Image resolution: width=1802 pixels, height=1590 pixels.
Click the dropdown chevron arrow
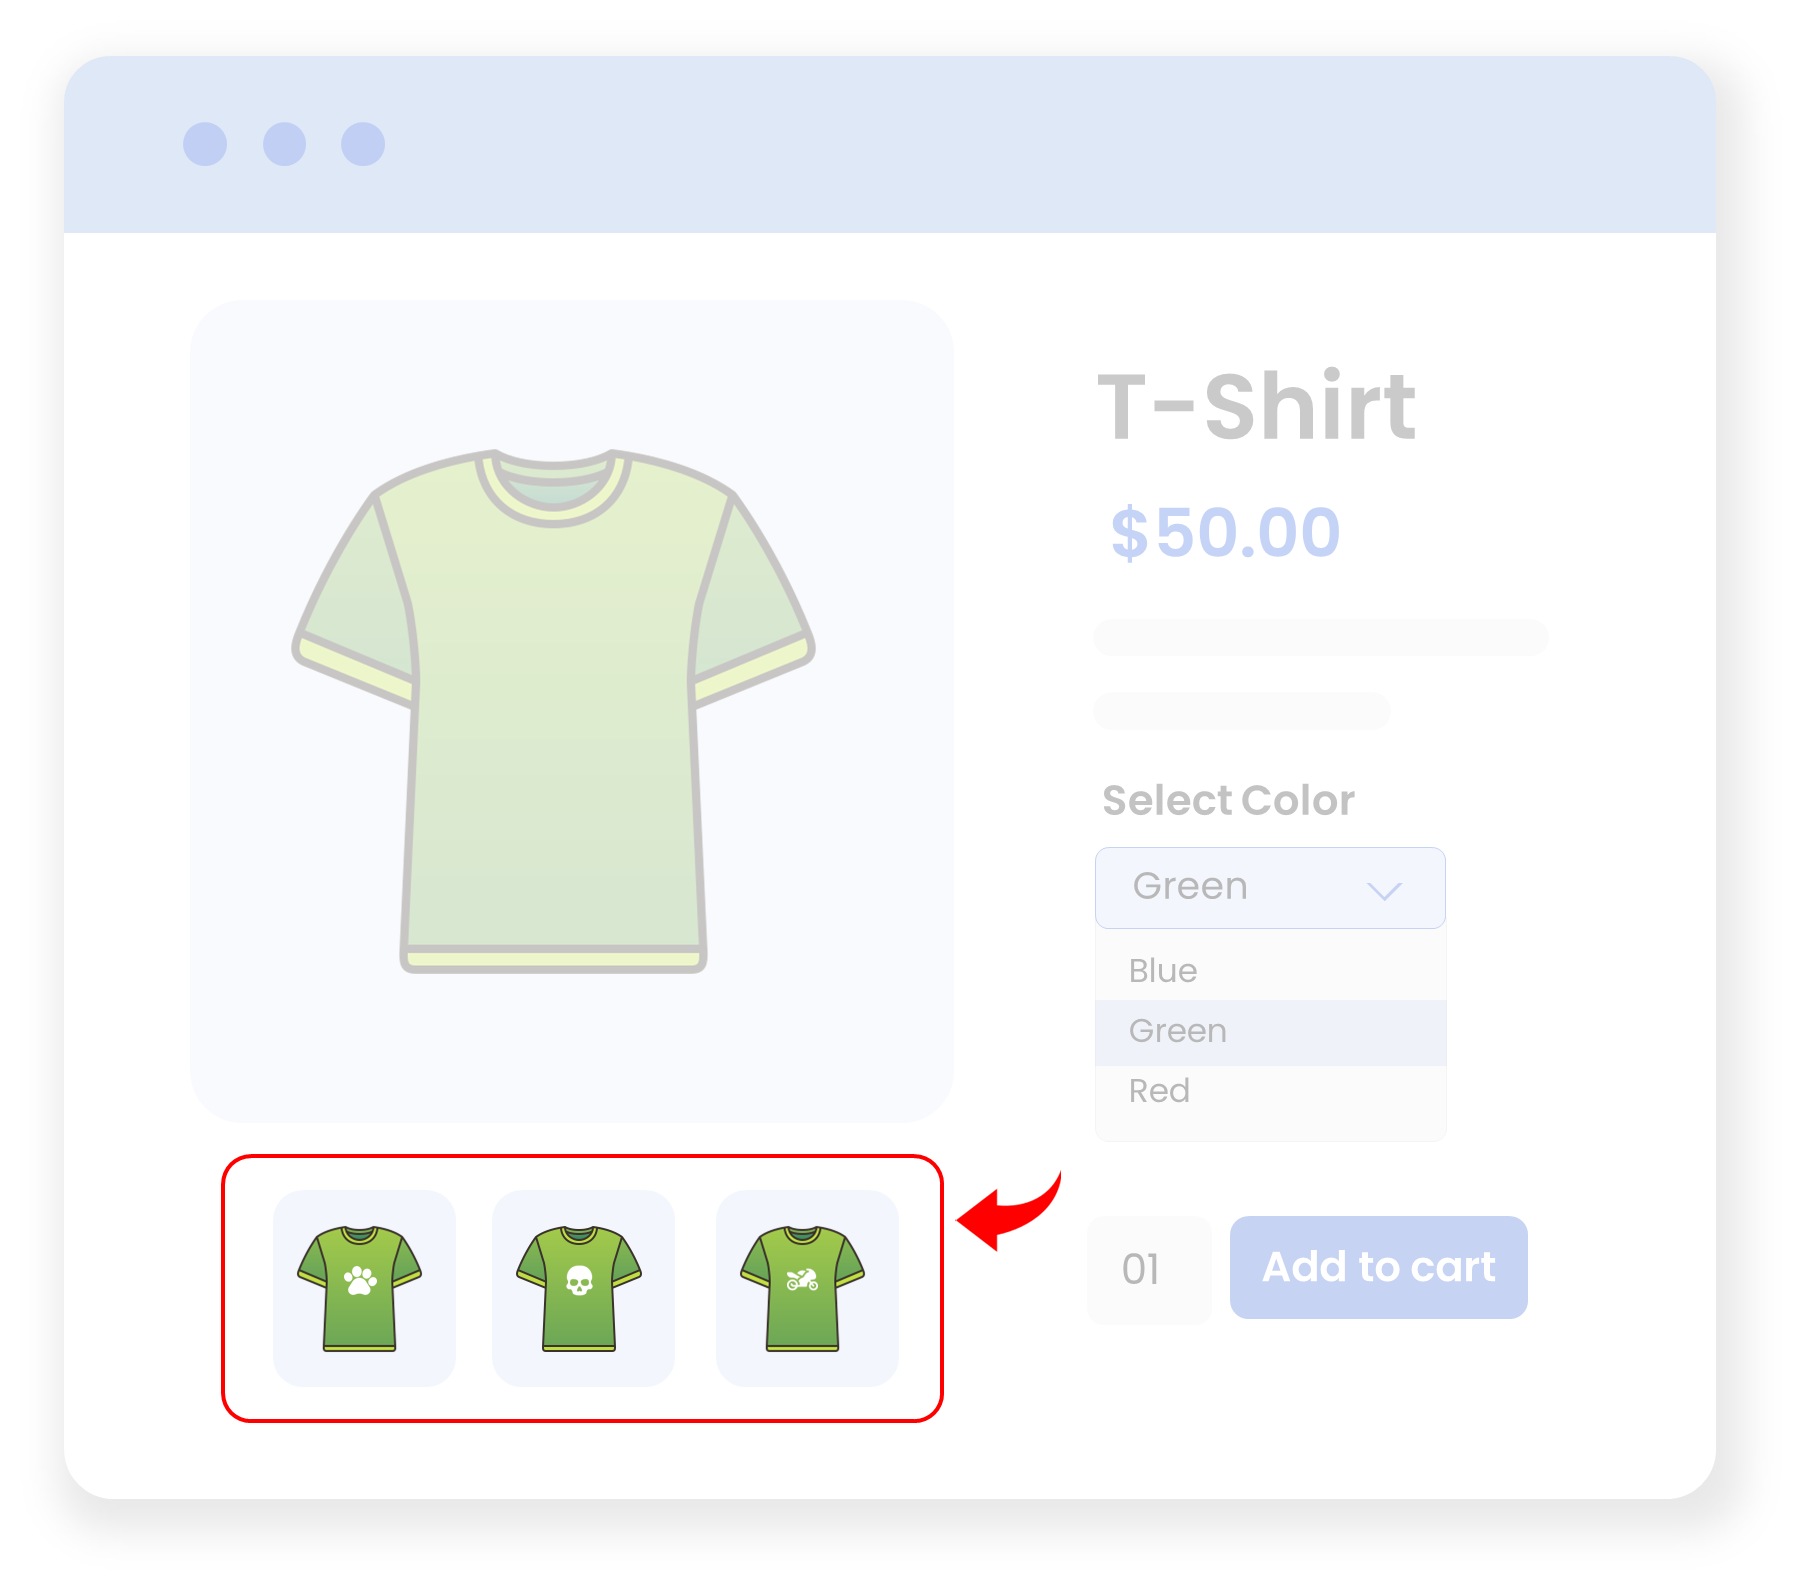point(1384,890)
